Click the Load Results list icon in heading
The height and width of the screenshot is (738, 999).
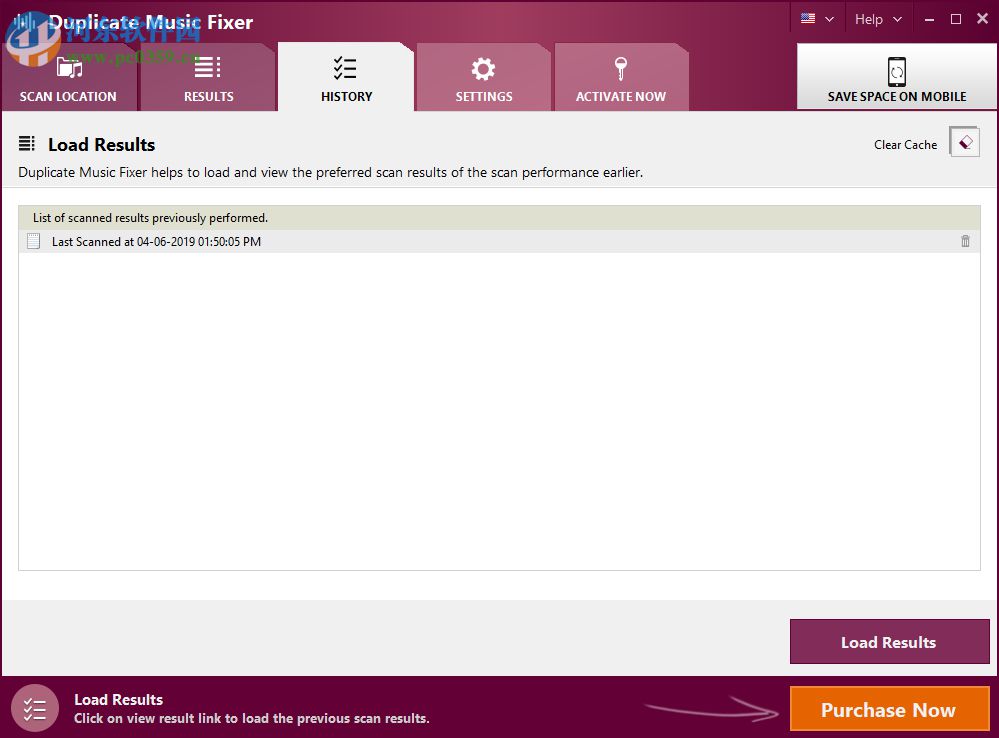27,144
